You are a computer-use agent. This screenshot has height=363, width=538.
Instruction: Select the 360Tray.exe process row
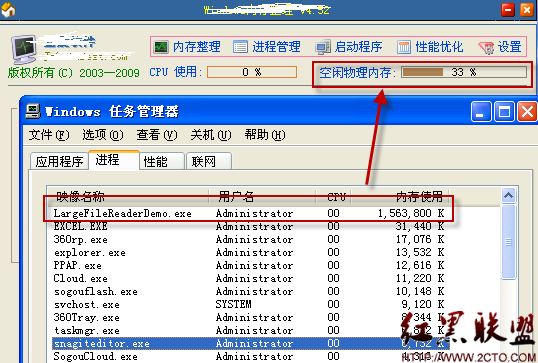tap(249, 317)
